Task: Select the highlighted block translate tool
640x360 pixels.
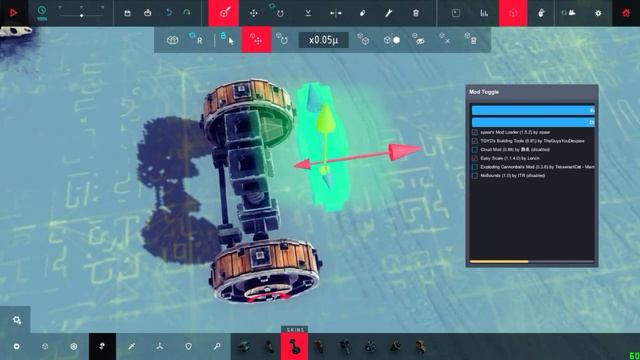Action: tap(256, 40)
